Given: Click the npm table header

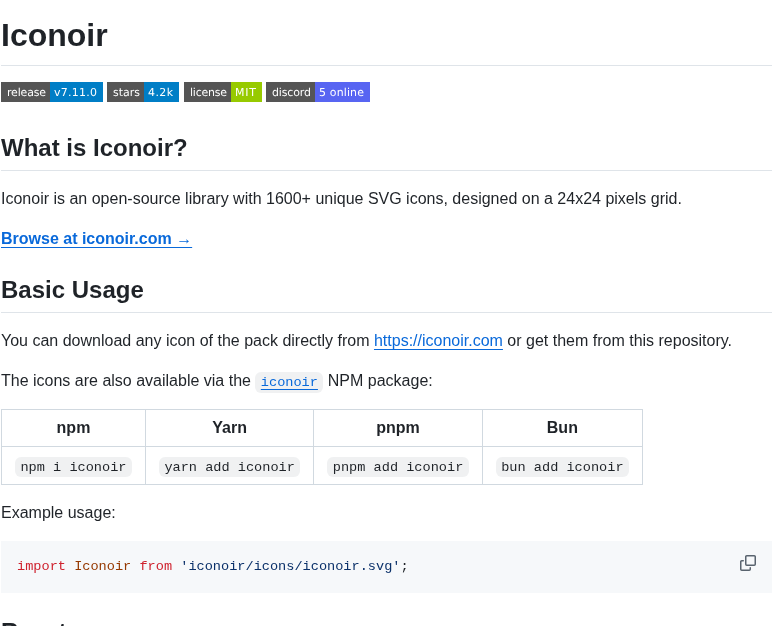Looking at the screenshot, I should click(73, 428).
